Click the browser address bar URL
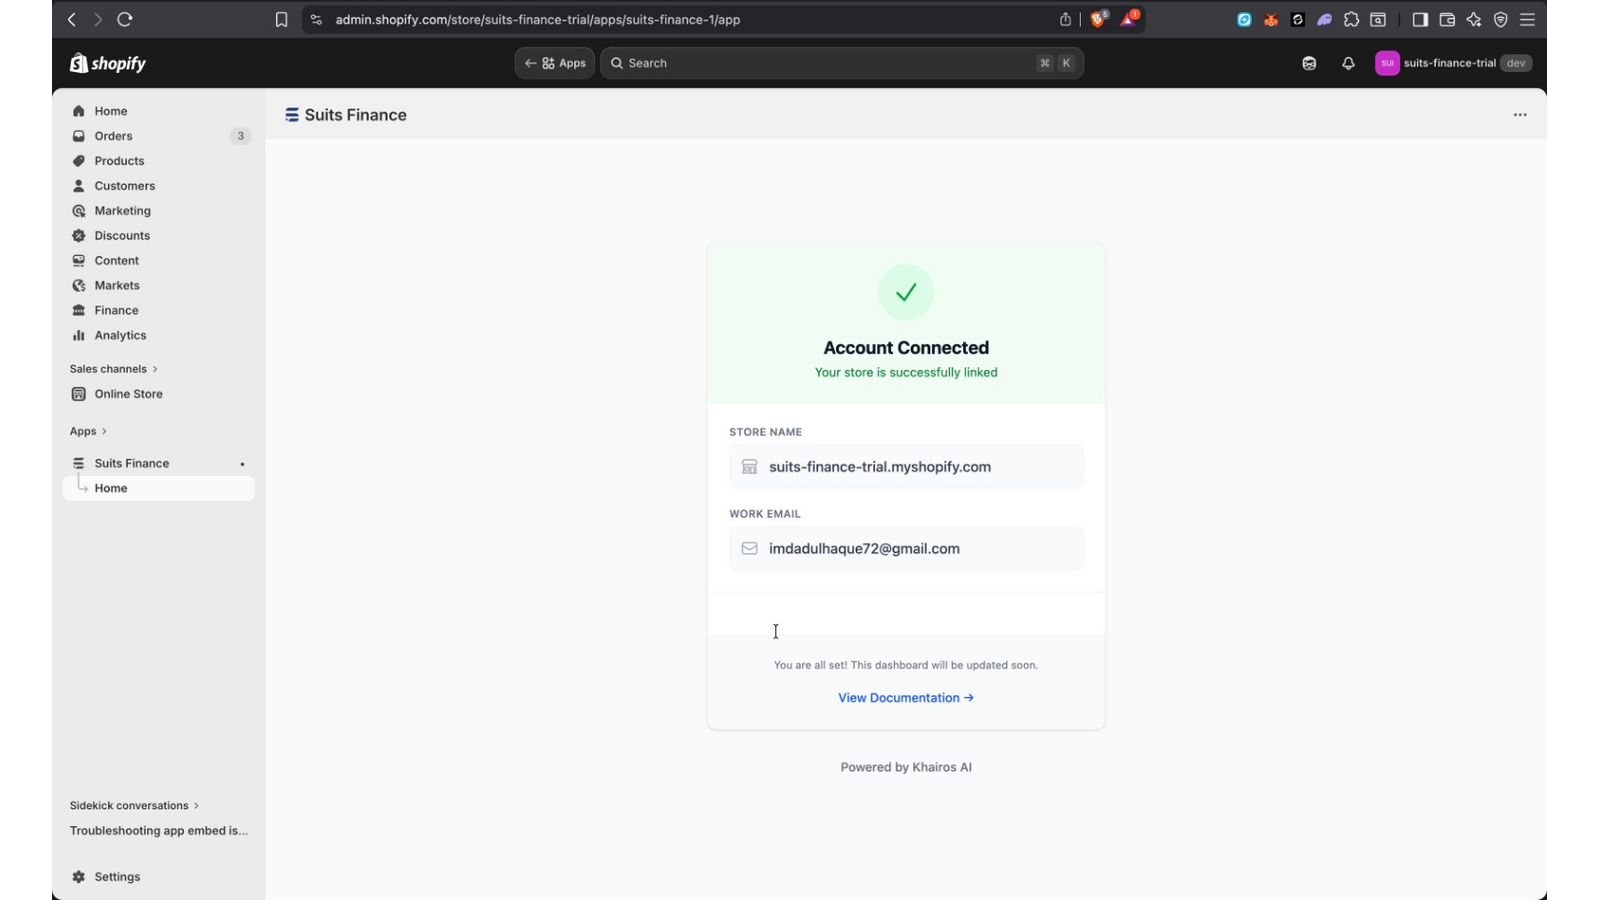Viewport: 1600px width, 900px height. coord(538,19)
